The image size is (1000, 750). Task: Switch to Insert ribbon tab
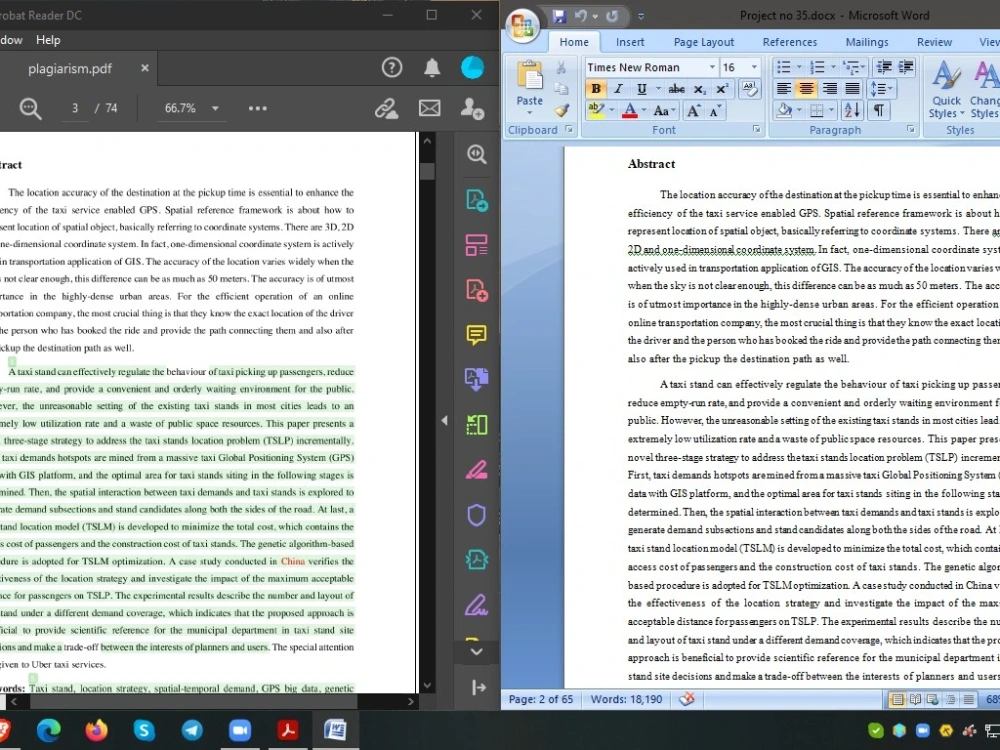click(629, 42)
